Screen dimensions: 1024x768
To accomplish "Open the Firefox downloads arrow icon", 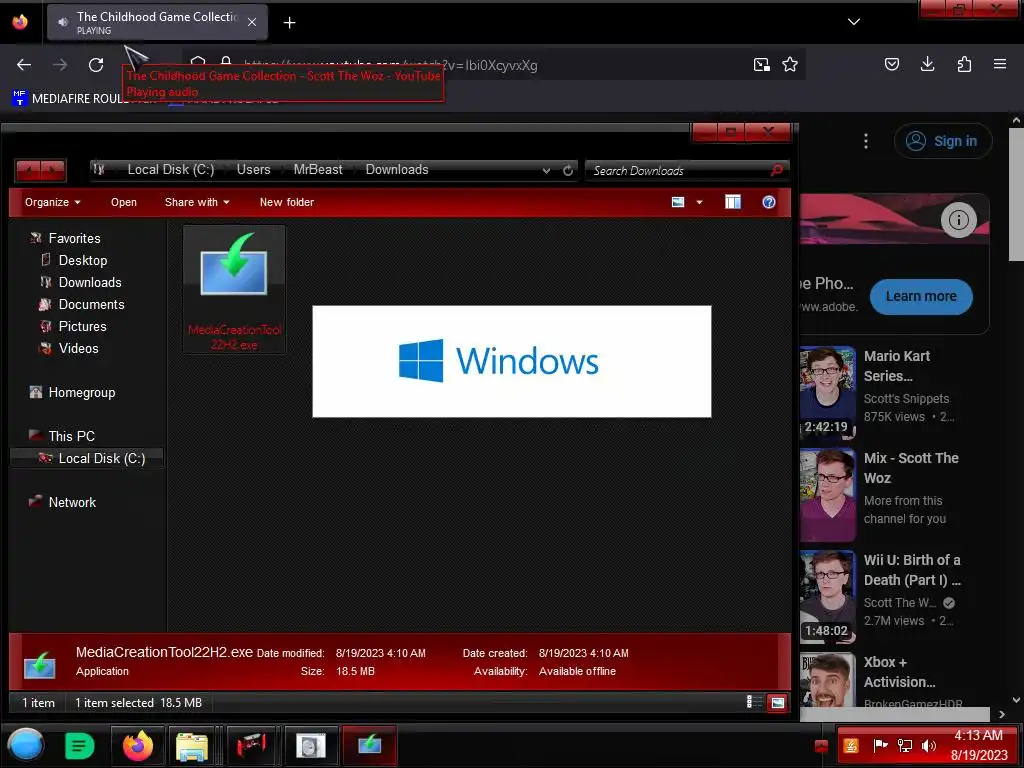I will (927, 64).
